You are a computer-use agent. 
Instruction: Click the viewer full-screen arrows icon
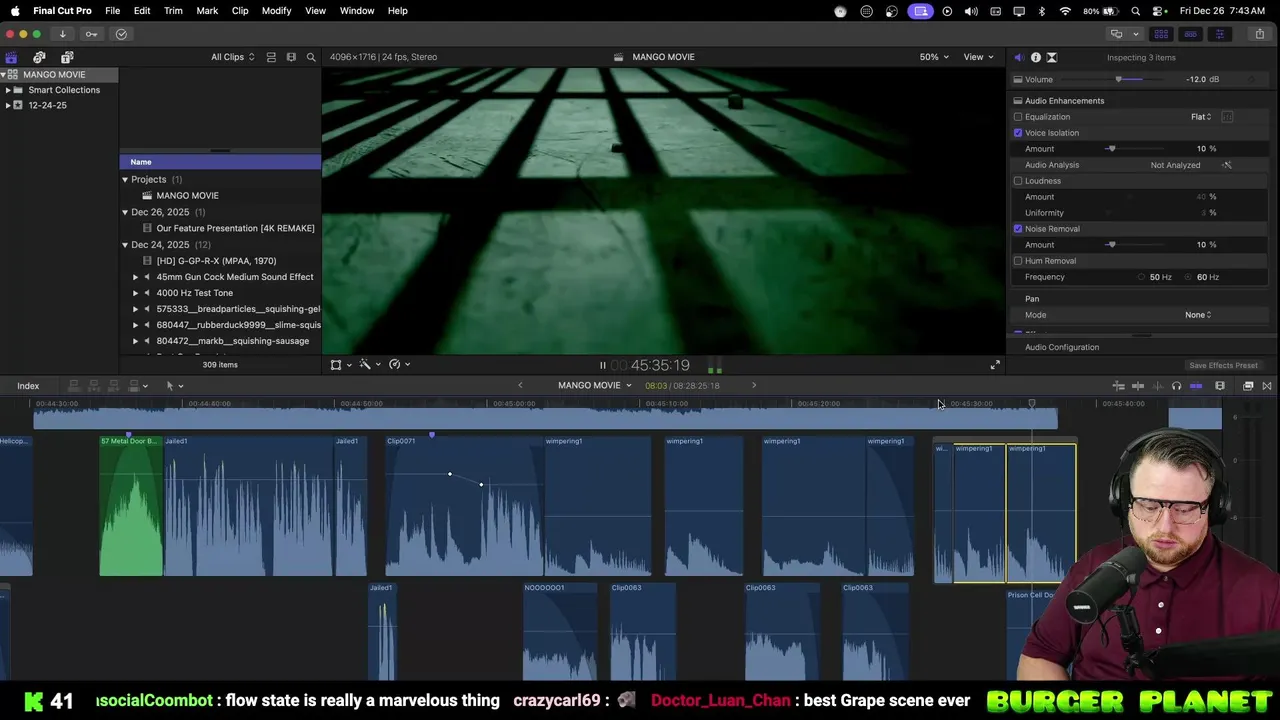pos(995,365)
